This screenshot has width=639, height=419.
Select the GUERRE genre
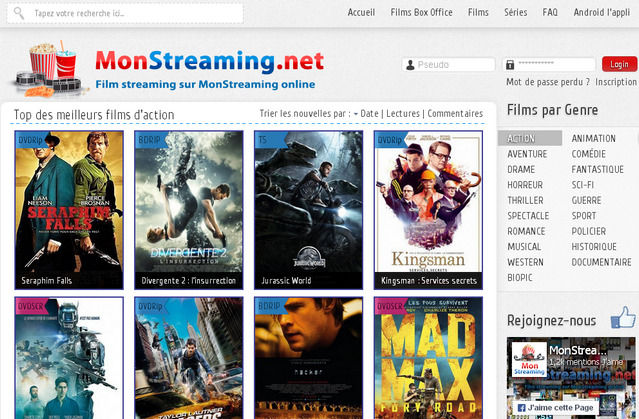click(x=586, y=201)
